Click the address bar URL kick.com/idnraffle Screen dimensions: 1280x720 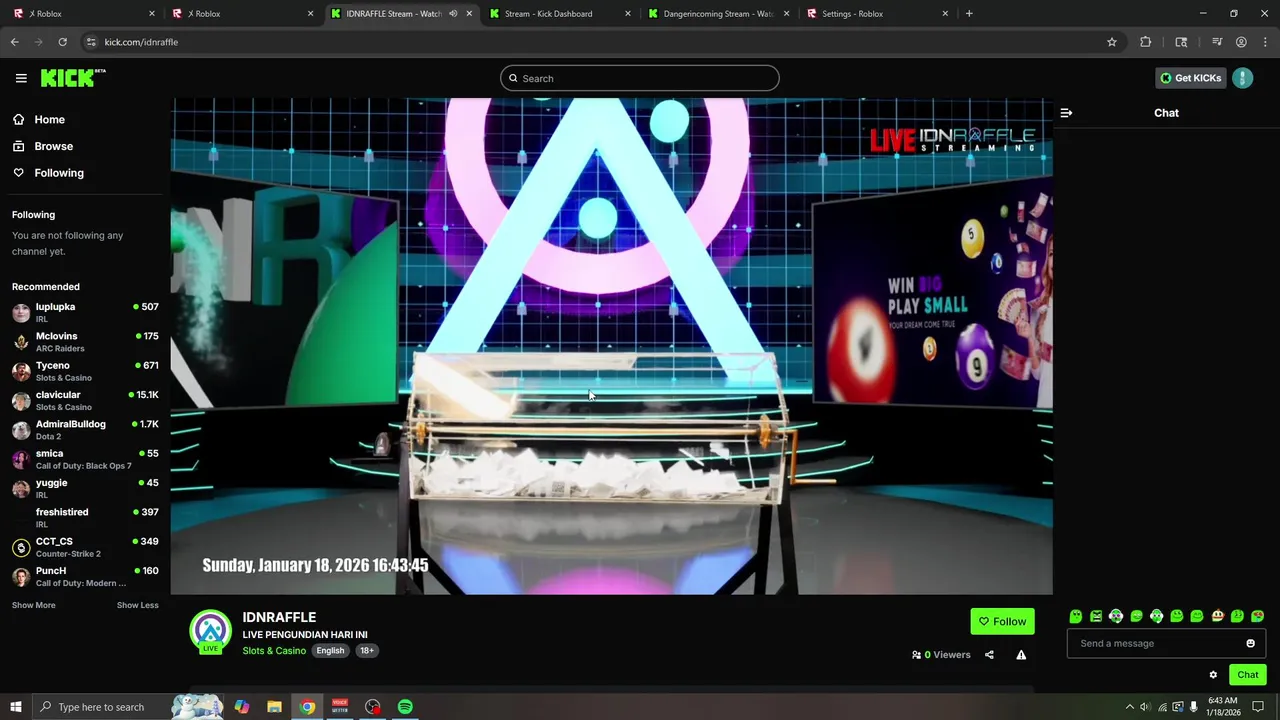click(141, 42)
